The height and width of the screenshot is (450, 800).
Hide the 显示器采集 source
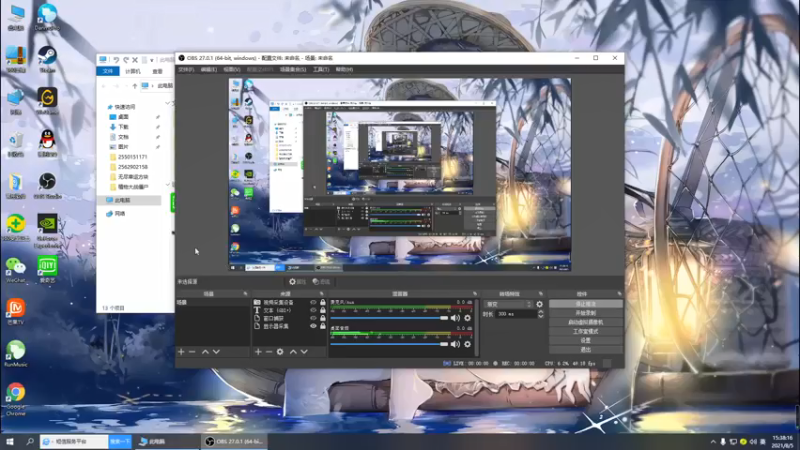click(313, 326)
